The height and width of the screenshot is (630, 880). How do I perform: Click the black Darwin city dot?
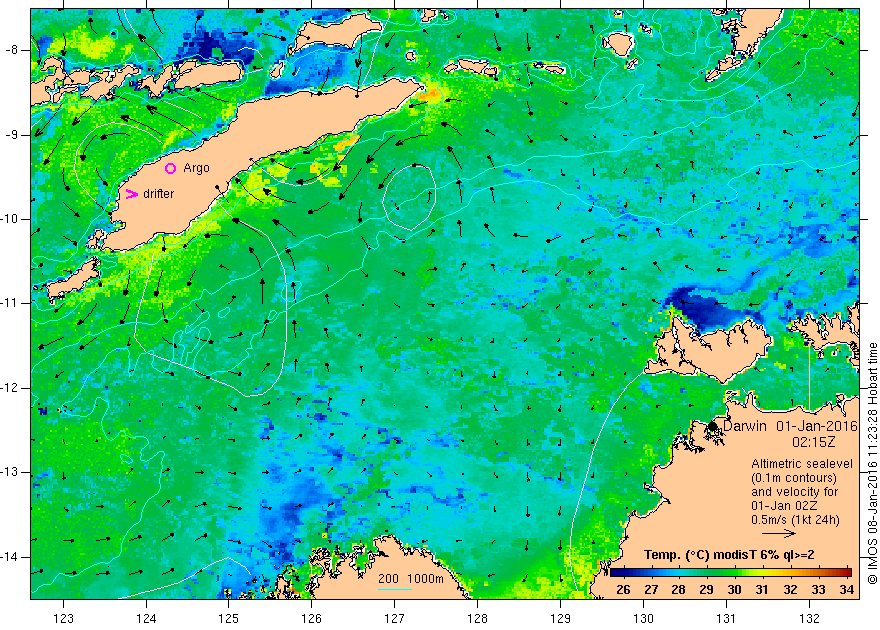click(712, 426)
